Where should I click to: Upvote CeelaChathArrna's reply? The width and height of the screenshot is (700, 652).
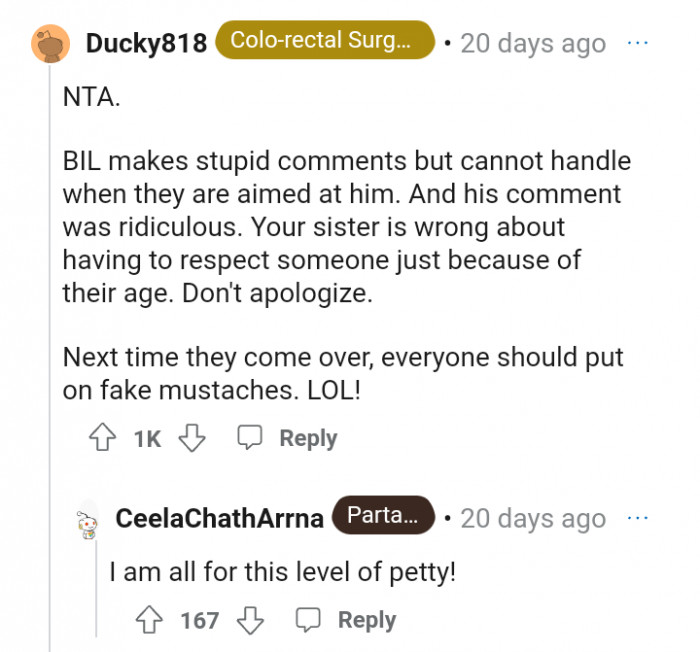coord(152,620)
